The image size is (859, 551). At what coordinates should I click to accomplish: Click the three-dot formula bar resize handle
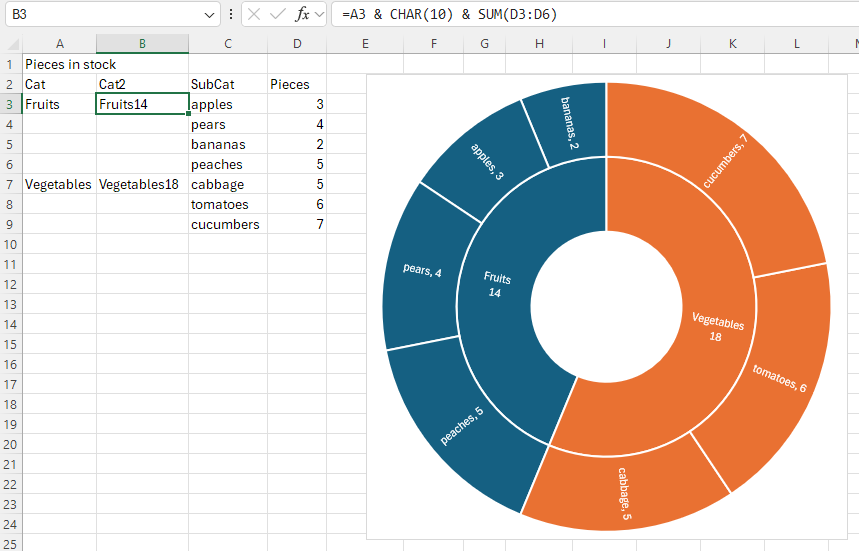point(231,14)
